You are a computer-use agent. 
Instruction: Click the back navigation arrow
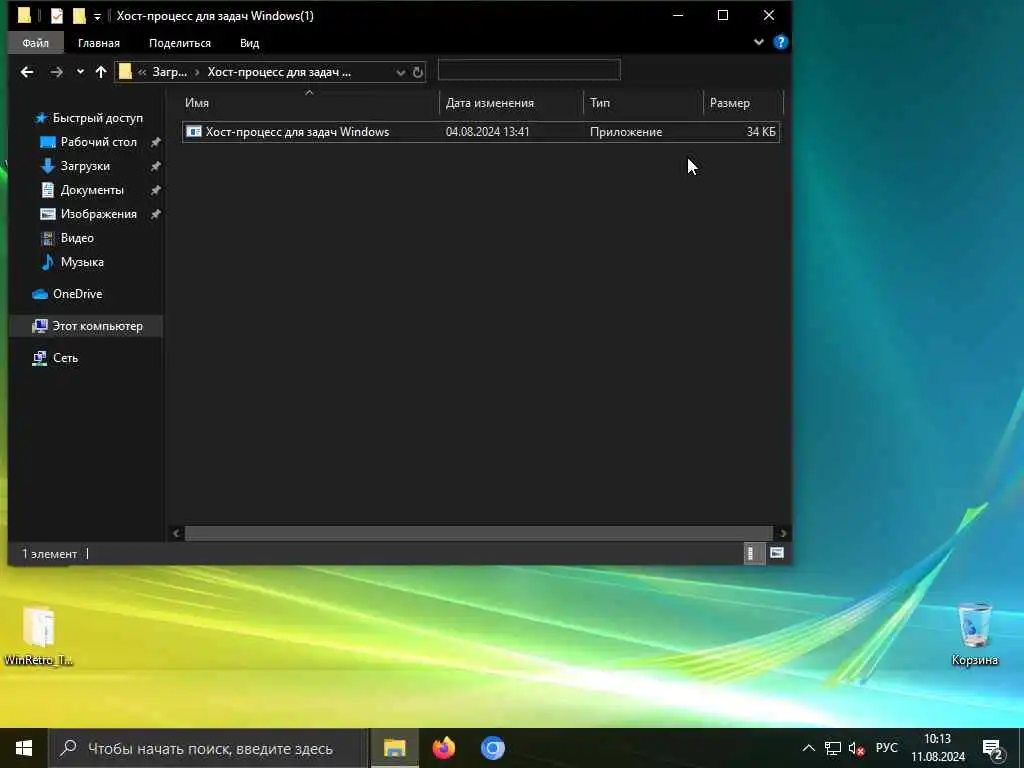[27, 72]
